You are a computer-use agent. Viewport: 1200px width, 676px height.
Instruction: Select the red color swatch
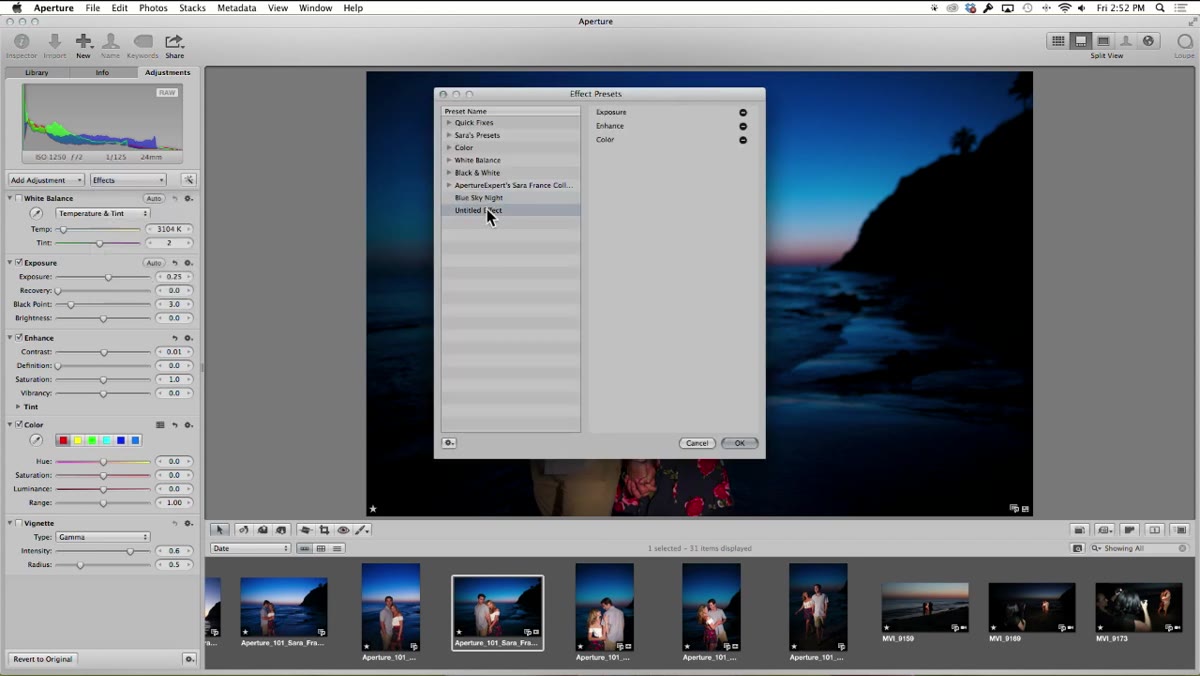(x=63, y=440)
